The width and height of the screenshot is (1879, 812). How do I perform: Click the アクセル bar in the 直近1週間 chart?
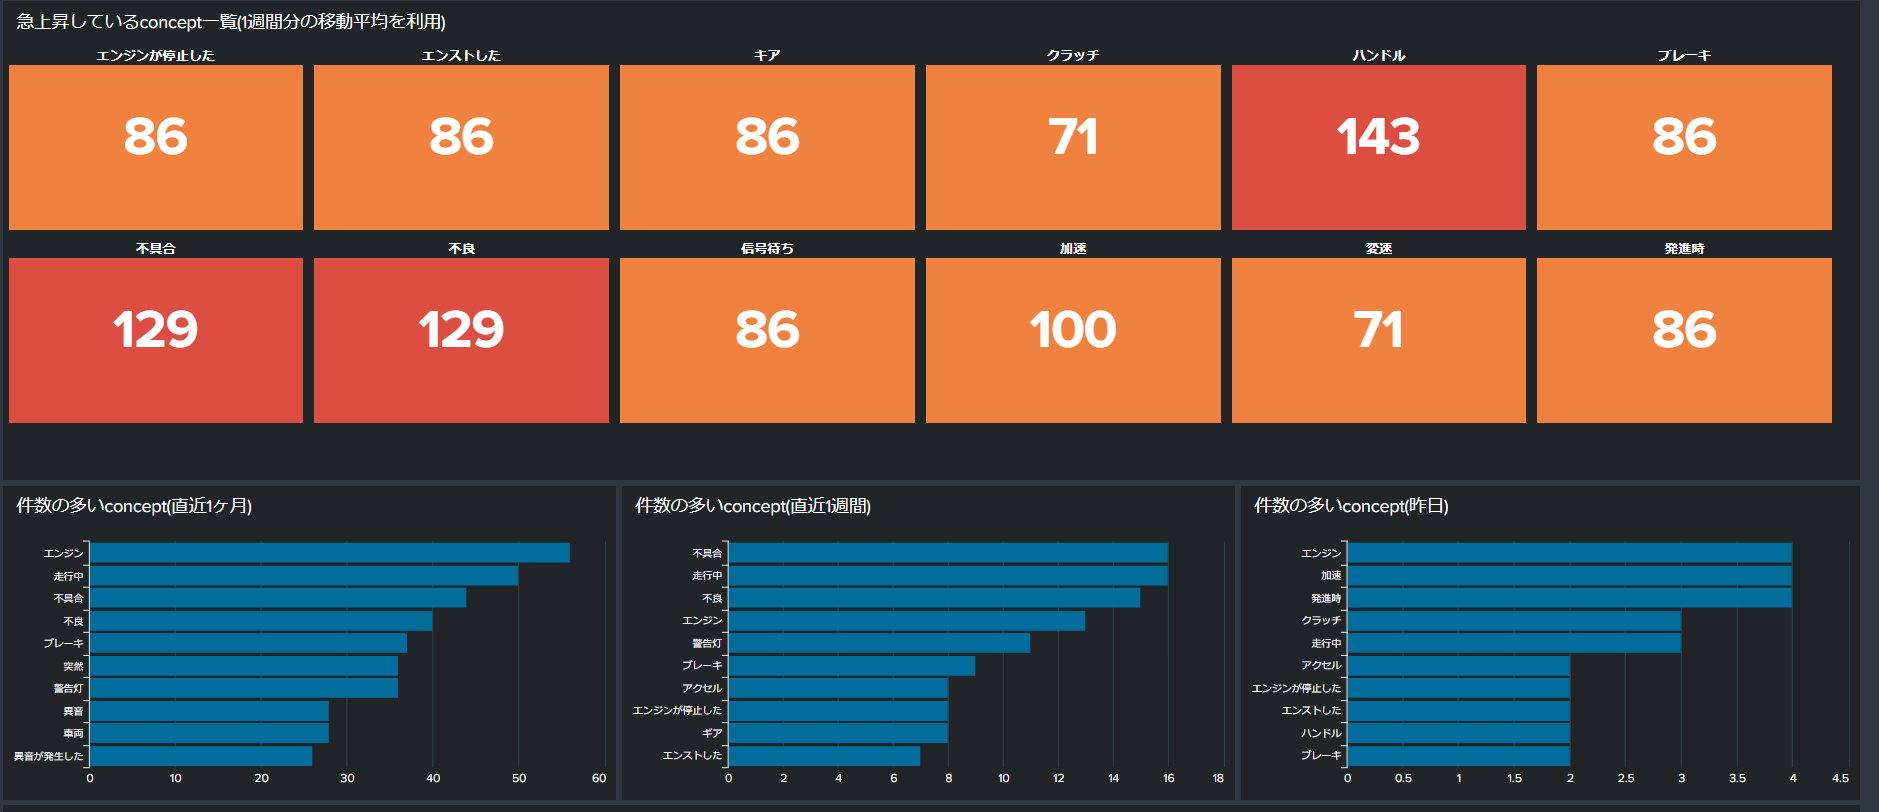pos(838,688)
